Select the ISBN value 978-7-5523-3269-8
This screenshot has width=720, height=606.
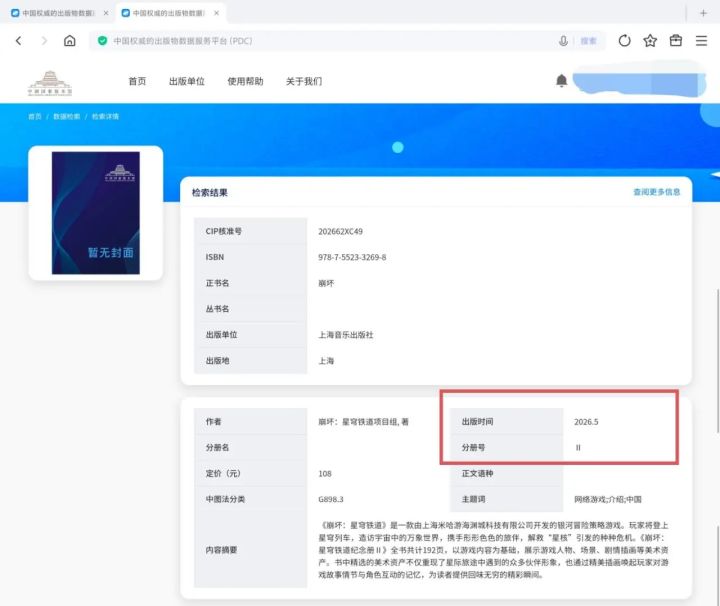pyautogui.click(x=352, y=257)
